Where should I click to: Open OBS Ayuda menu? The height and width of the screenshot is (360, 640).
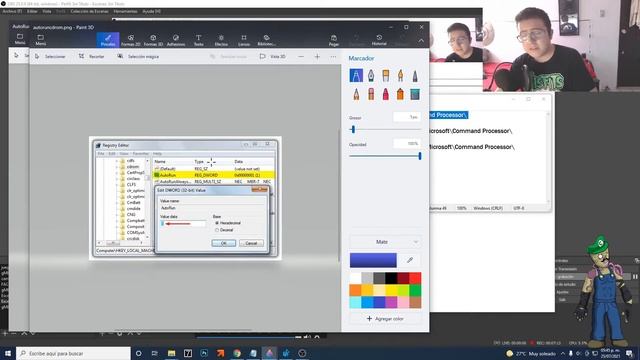151,11
